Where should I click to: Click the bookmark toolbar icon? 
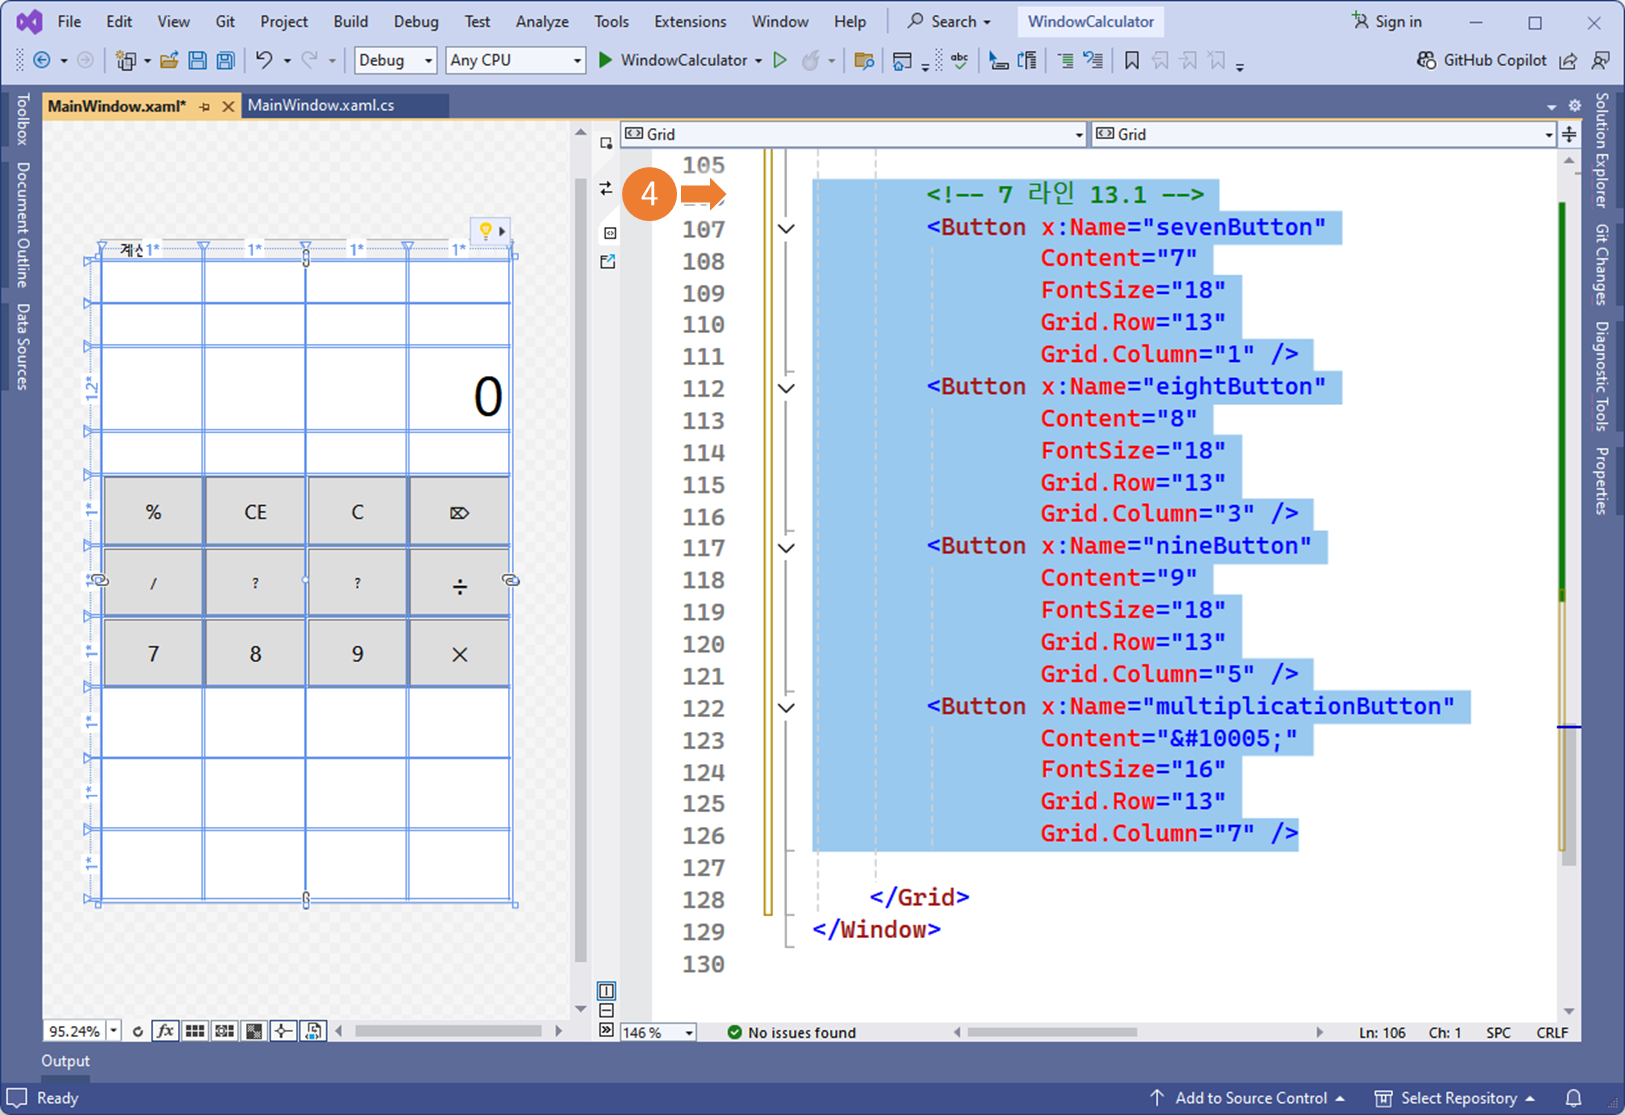click(1132, 61)
